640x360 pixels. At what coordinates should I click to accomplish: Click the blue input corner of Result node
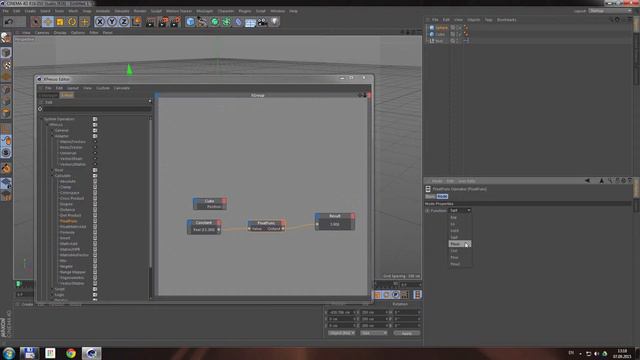[318, 216]
